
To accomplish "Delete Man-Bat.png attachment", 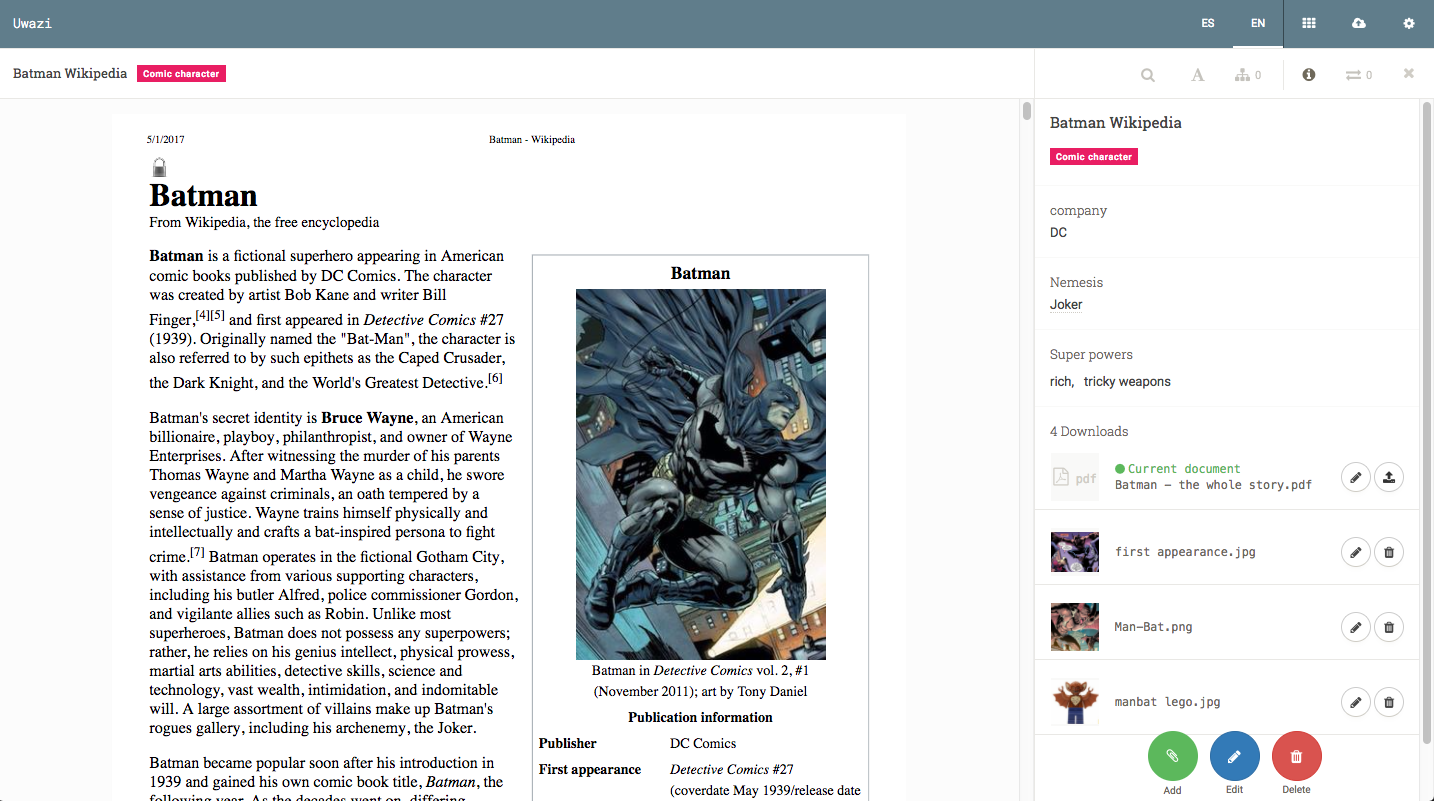I will coord(1389,627).
